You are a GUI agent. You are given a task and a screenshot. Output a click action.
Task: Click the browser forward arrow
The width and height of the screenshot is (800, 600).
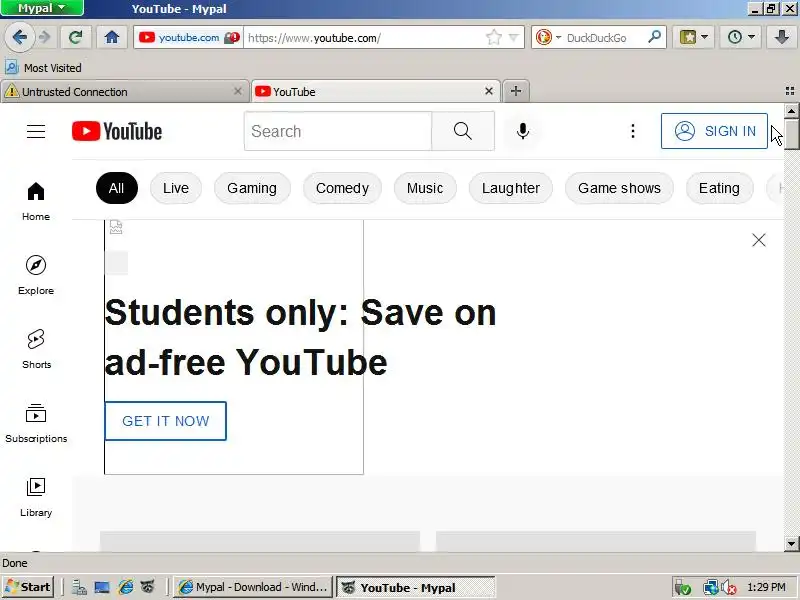[45, 37]
